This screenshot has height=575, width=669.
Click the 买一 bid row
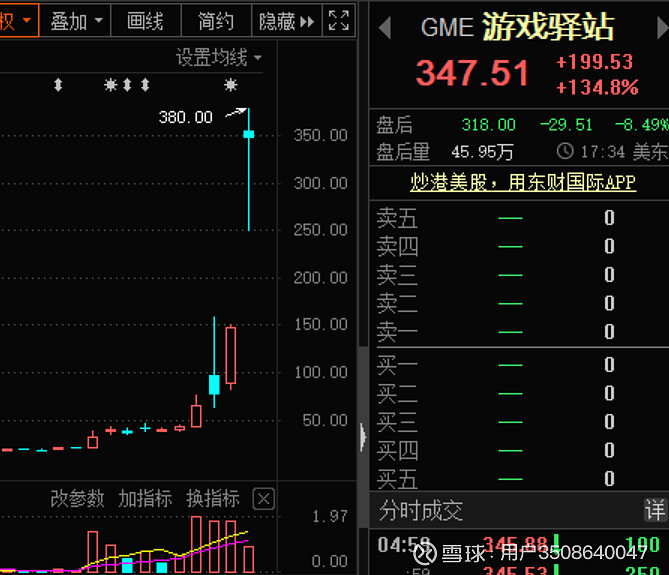[518, 365]
